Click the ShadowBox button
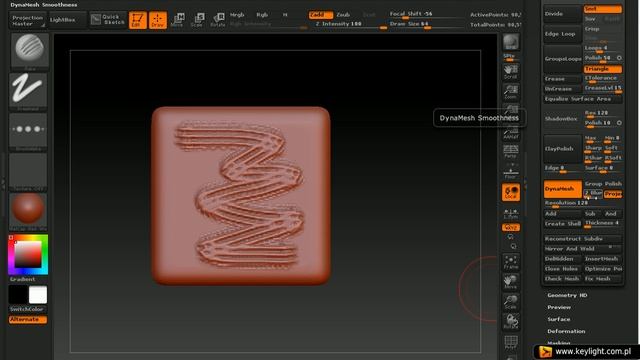This screenshot has height=360, width=640. 562,119
